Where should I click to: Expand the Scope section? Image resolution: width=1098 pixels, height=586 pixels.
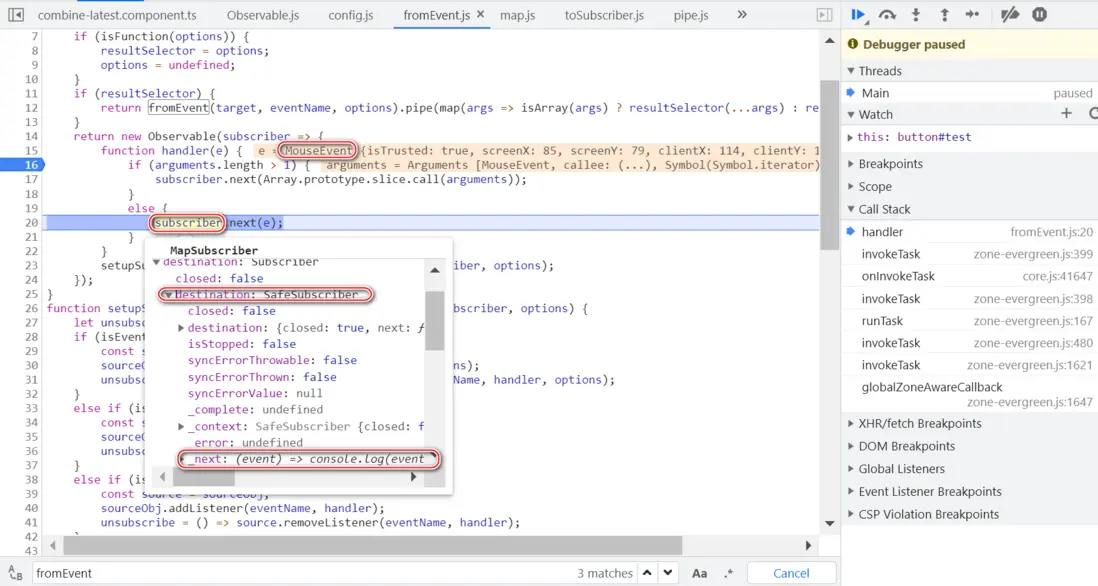pyautogui.click(x=875, y=186)
